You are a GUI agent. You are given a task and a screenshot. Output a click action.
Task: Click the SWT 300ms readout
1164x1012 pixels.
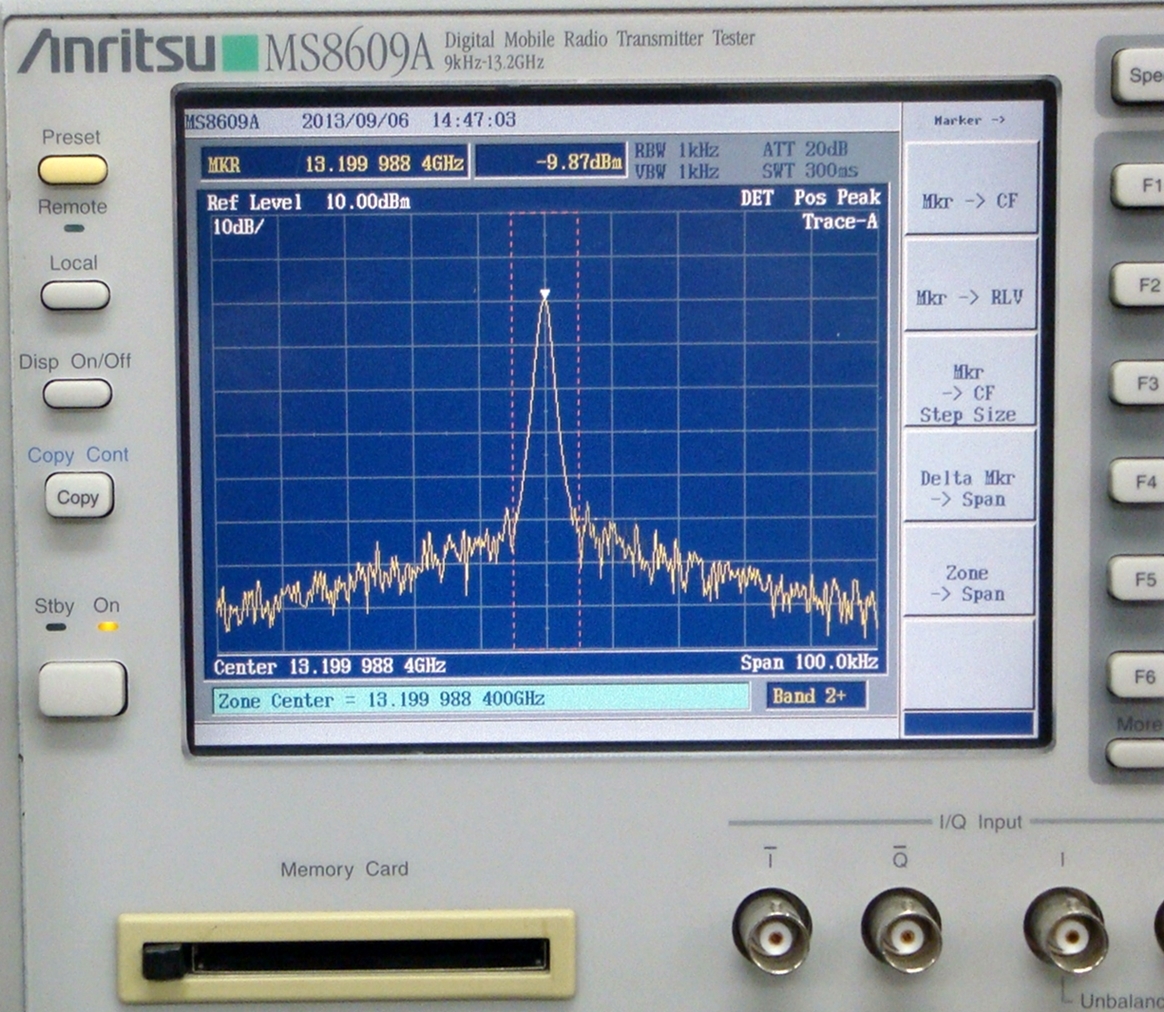click(810, 171)
